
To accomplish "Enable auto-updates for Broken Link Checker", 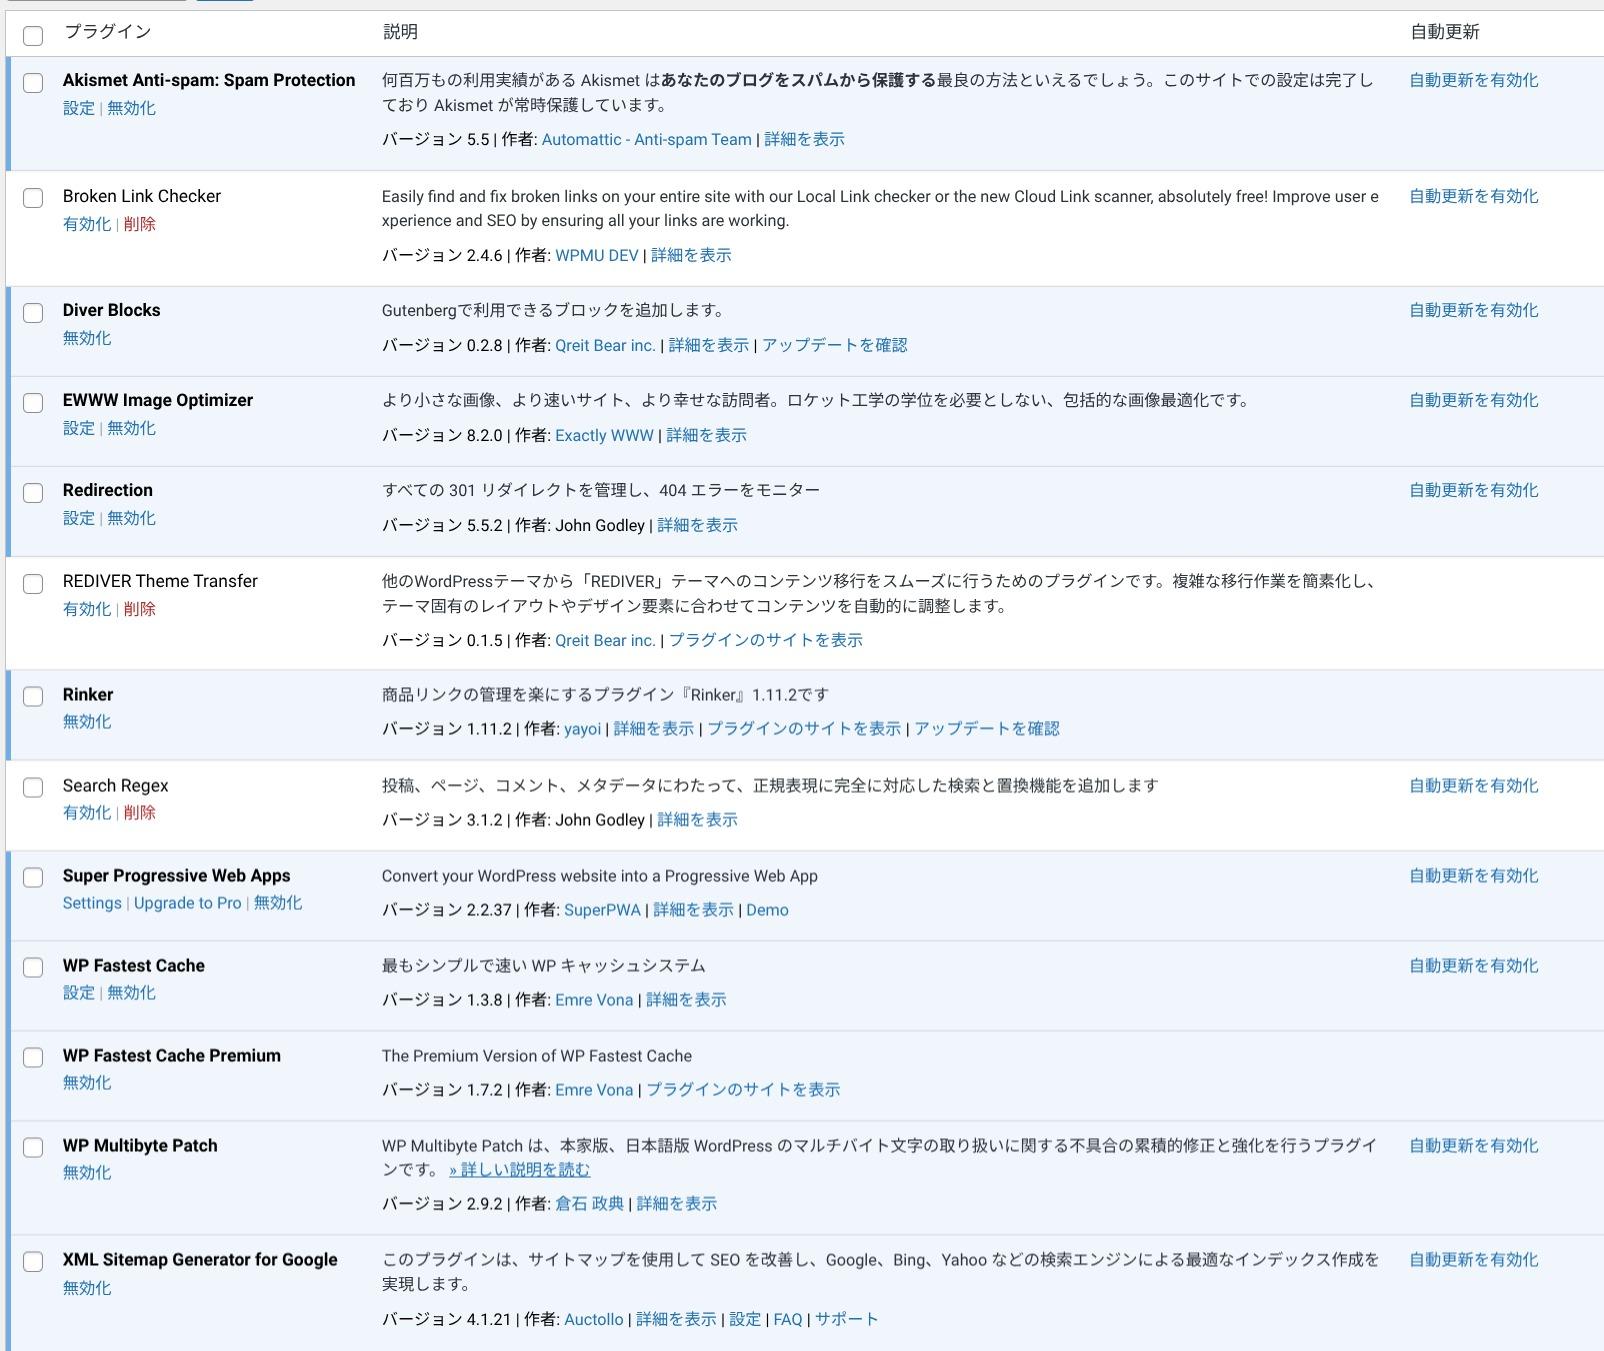I will (x=1474, y=197).
